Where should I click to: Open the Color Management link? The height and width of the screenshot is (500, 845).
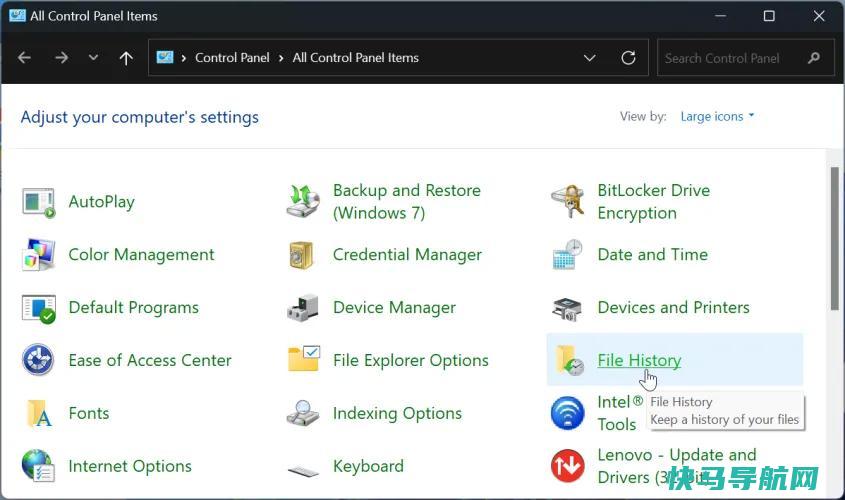click(141, 254)
